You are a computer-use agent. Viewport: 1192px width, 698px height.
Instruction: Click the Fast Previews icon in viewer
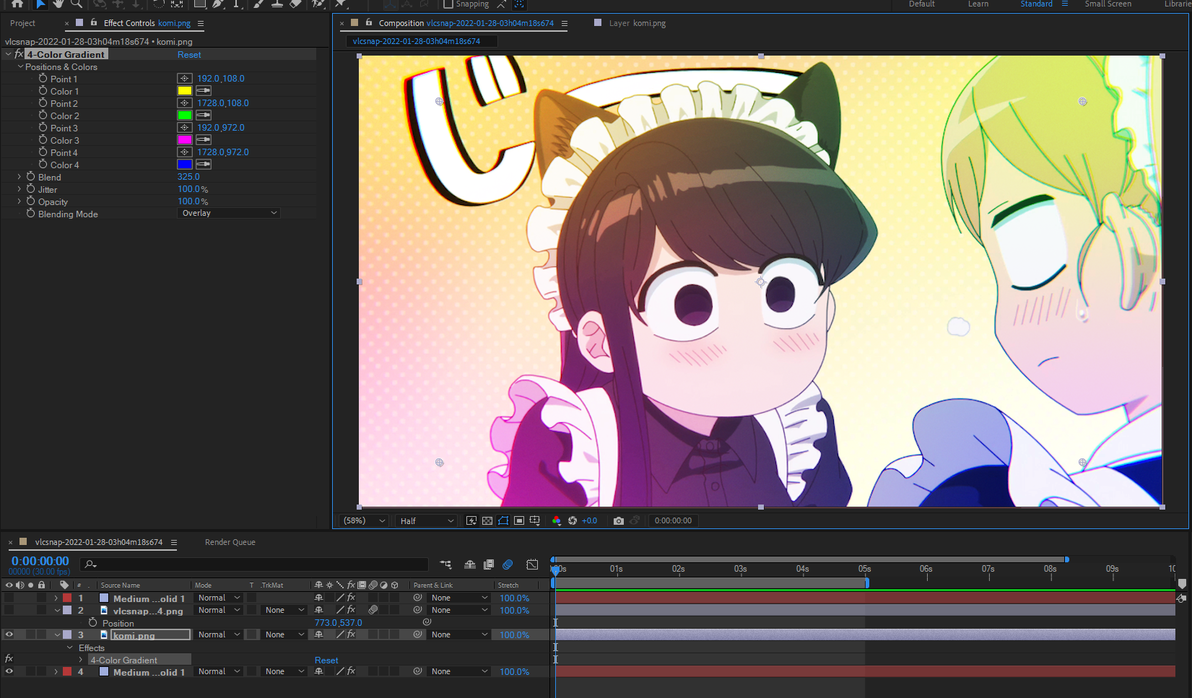[471, 521]
